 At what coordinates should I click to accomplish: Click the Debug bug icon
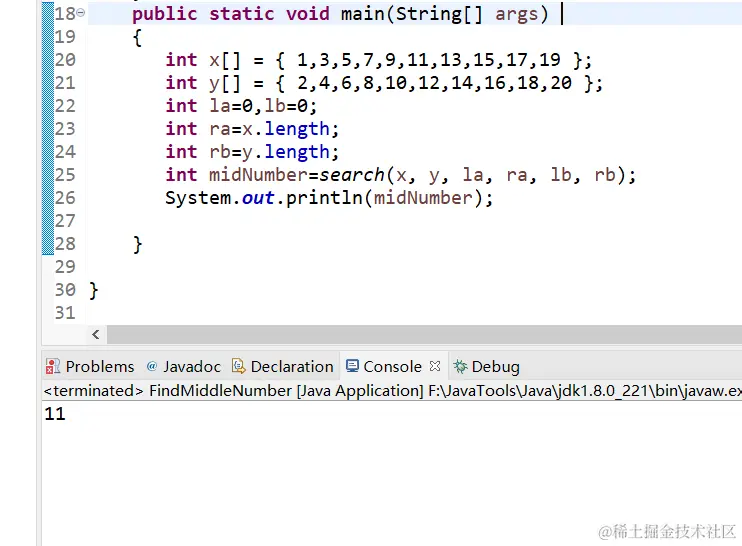click(x=460, y=366)
